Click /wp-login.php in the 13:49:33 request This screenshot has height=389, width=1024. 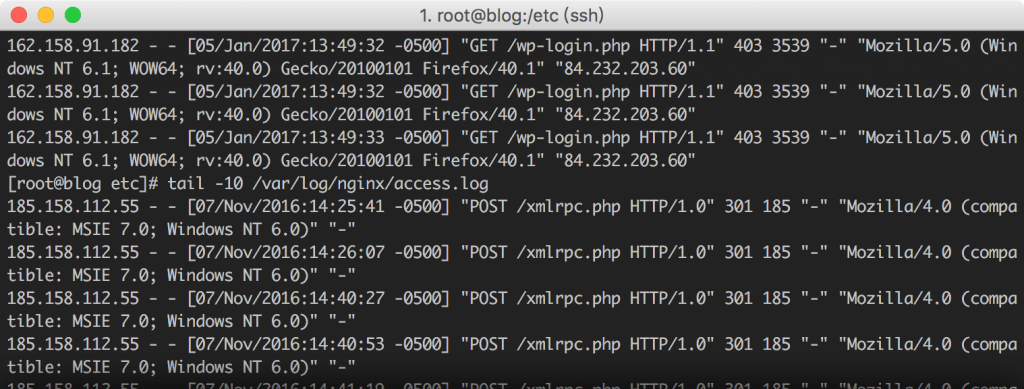567,138
